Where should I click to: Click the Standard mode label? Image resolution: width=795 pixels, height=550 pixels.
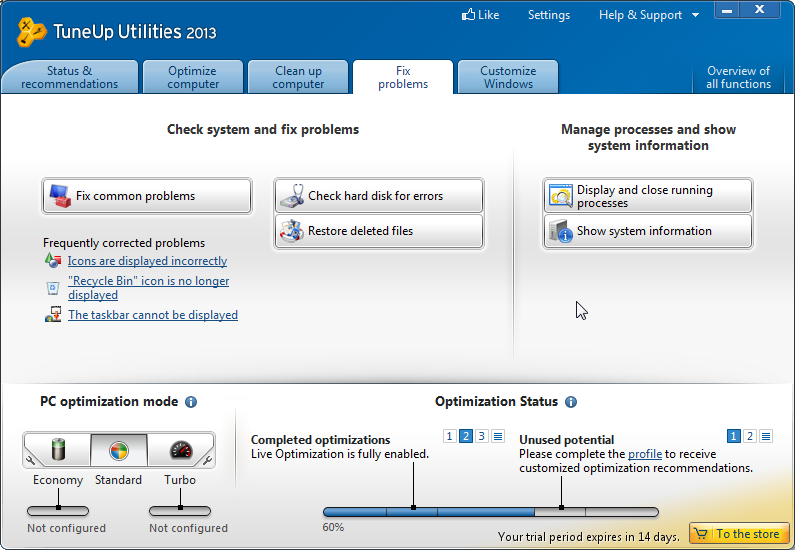(119, 480)
